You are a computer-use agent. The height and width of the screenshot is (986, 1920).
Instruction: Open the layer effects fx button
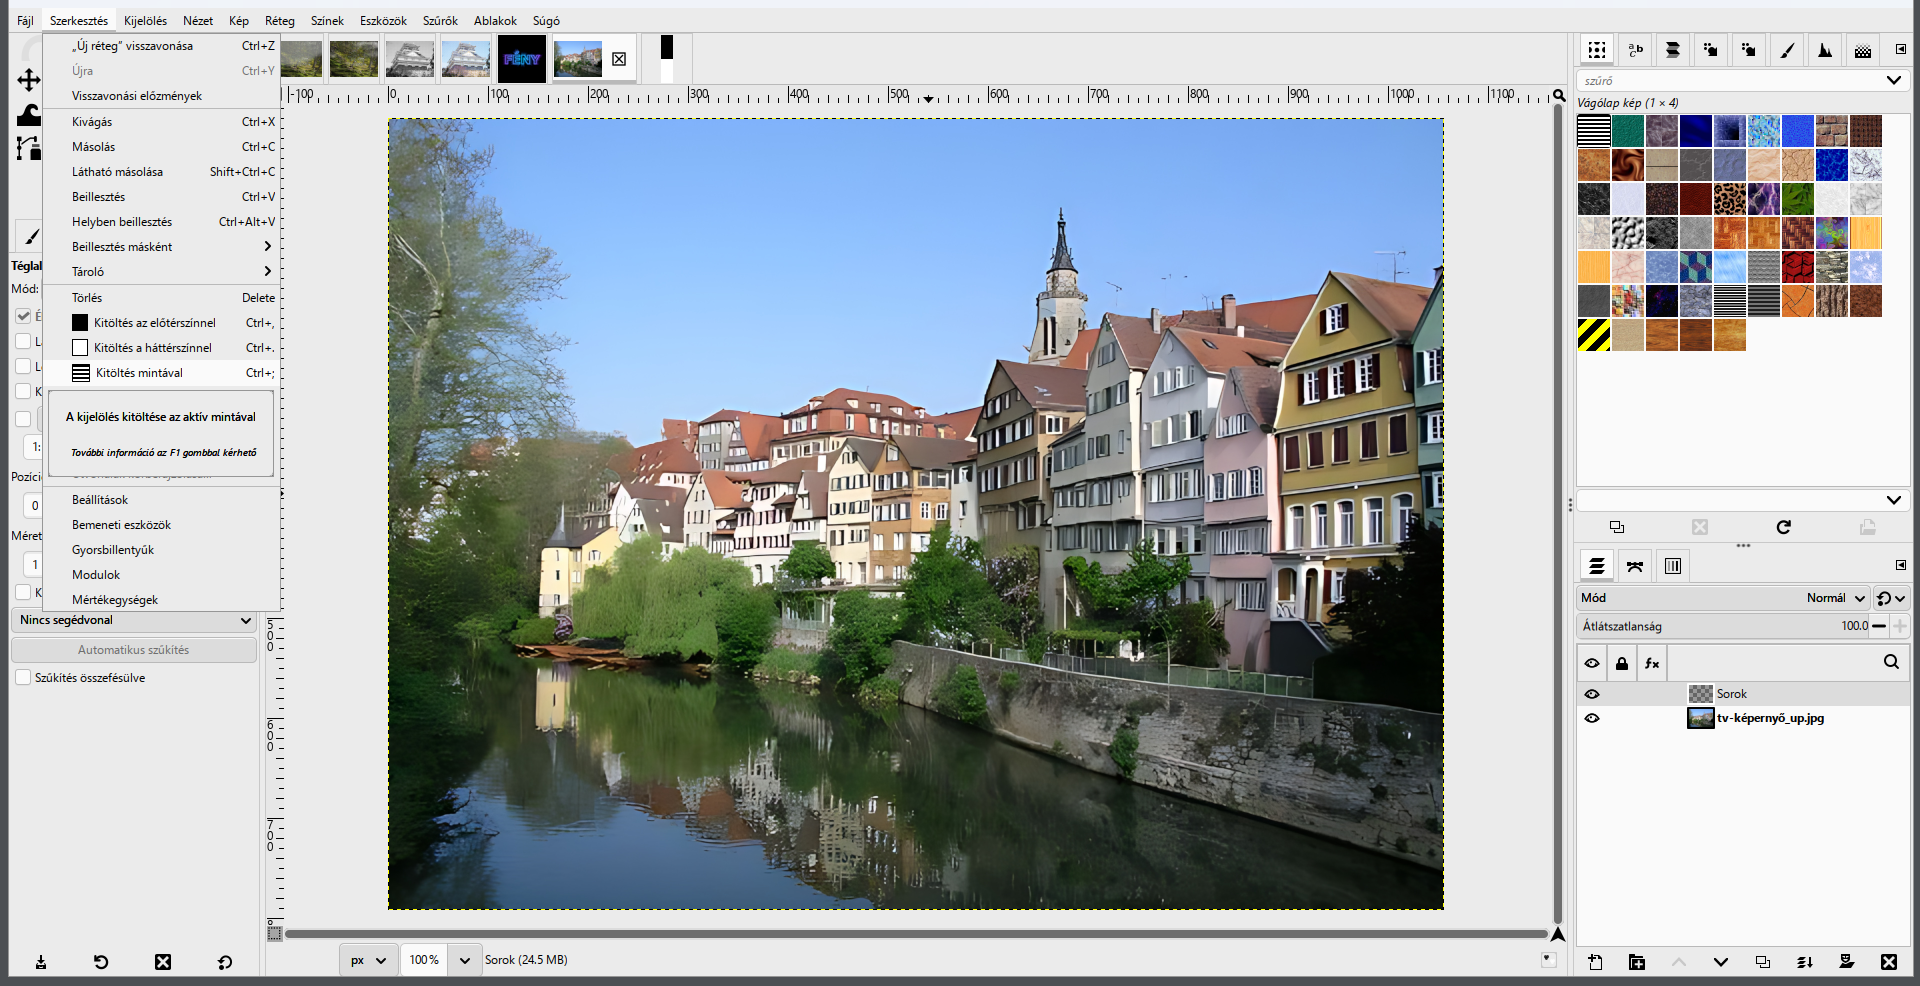click(x=1652, y=663)
